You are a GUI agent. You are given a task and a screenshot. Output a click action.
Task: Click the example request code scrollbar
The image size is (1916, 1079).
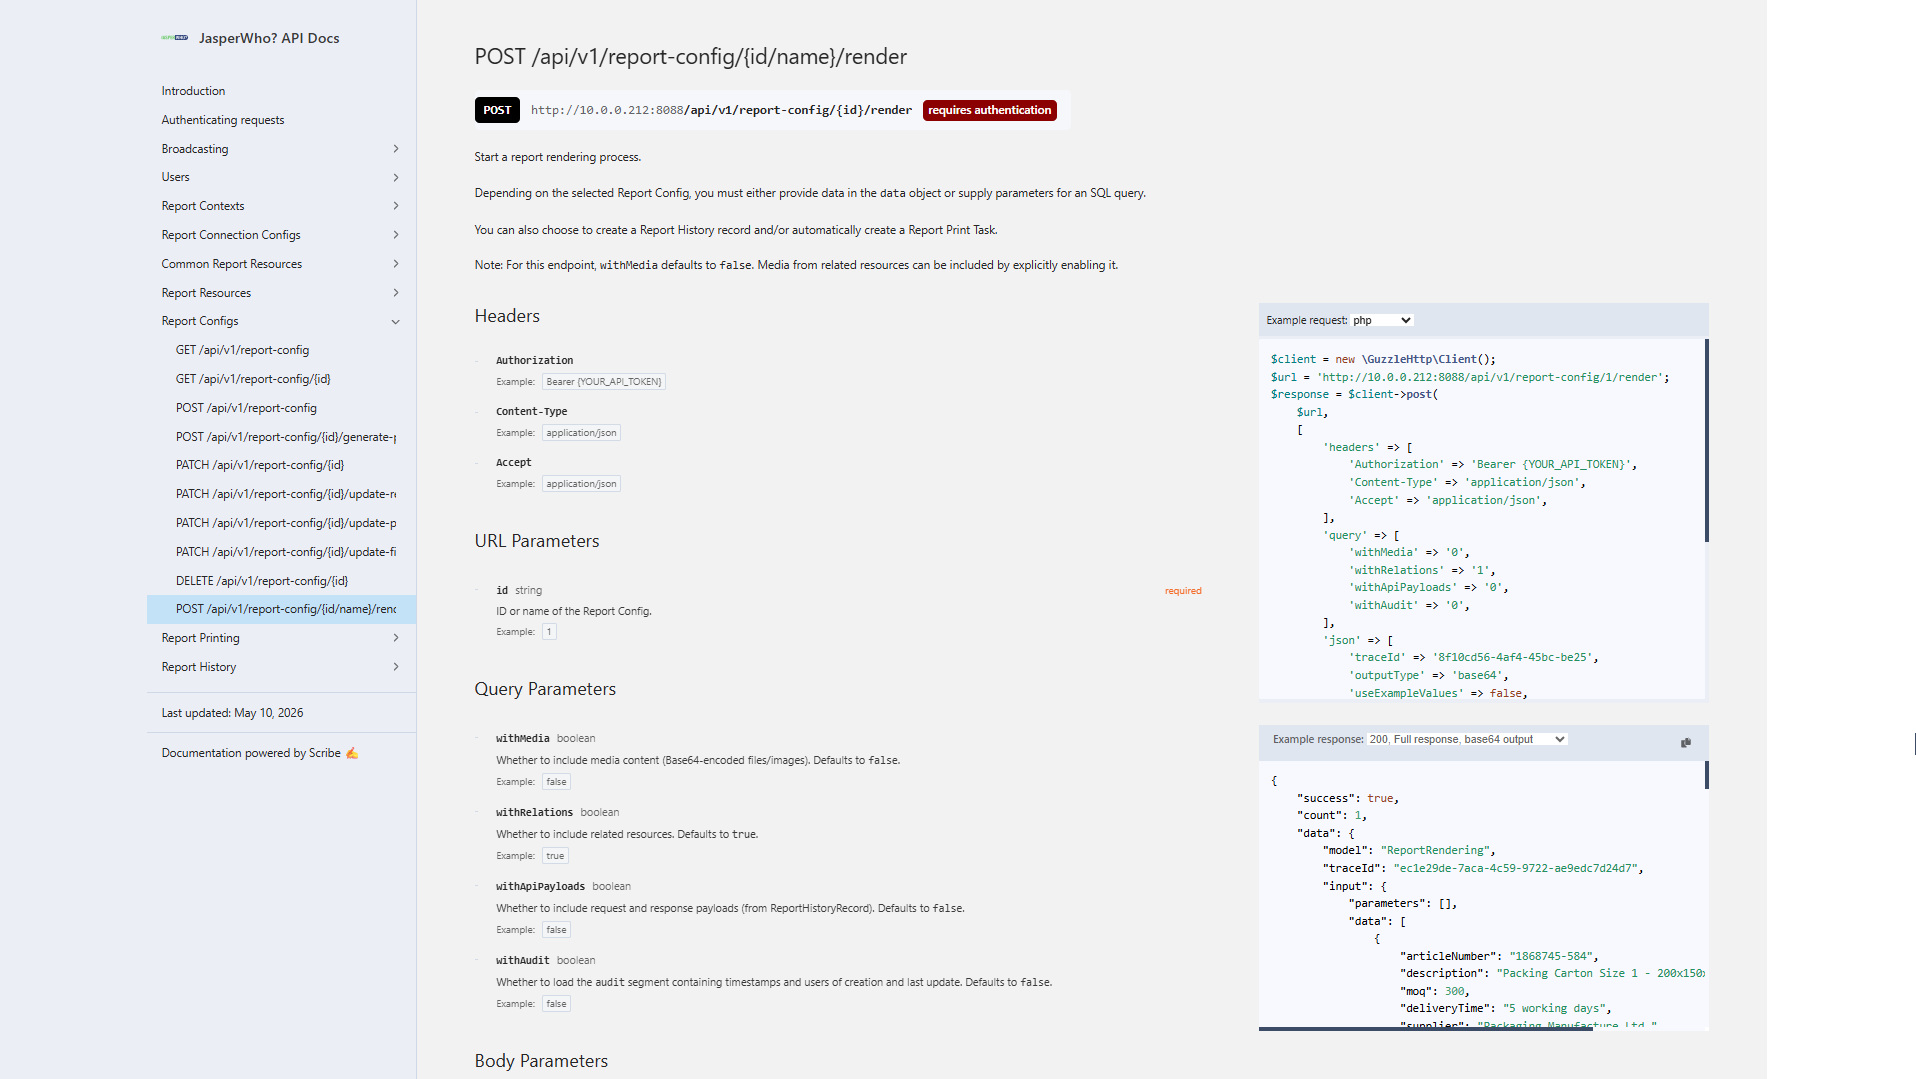1706,440
